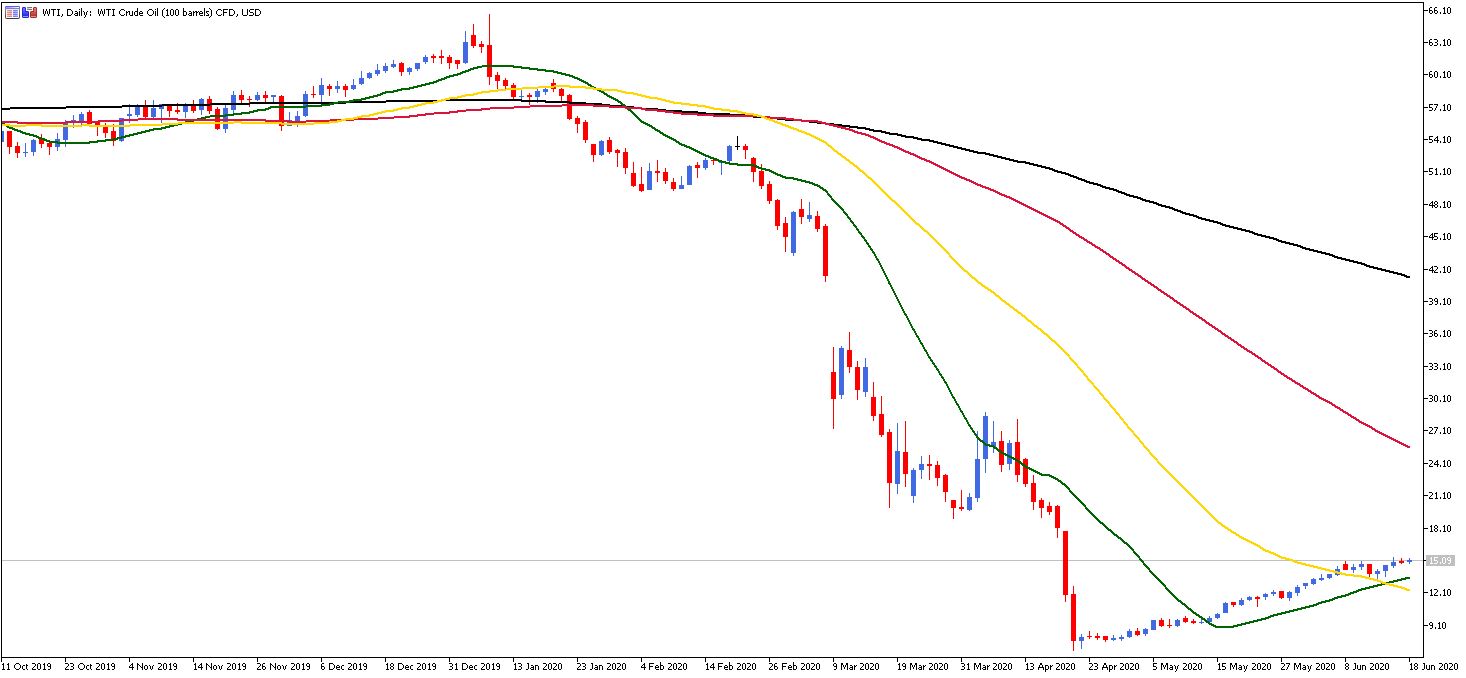Open the Depth of Market table icon
Viewport: 1466px width, 678px height.
coord(12,12)
